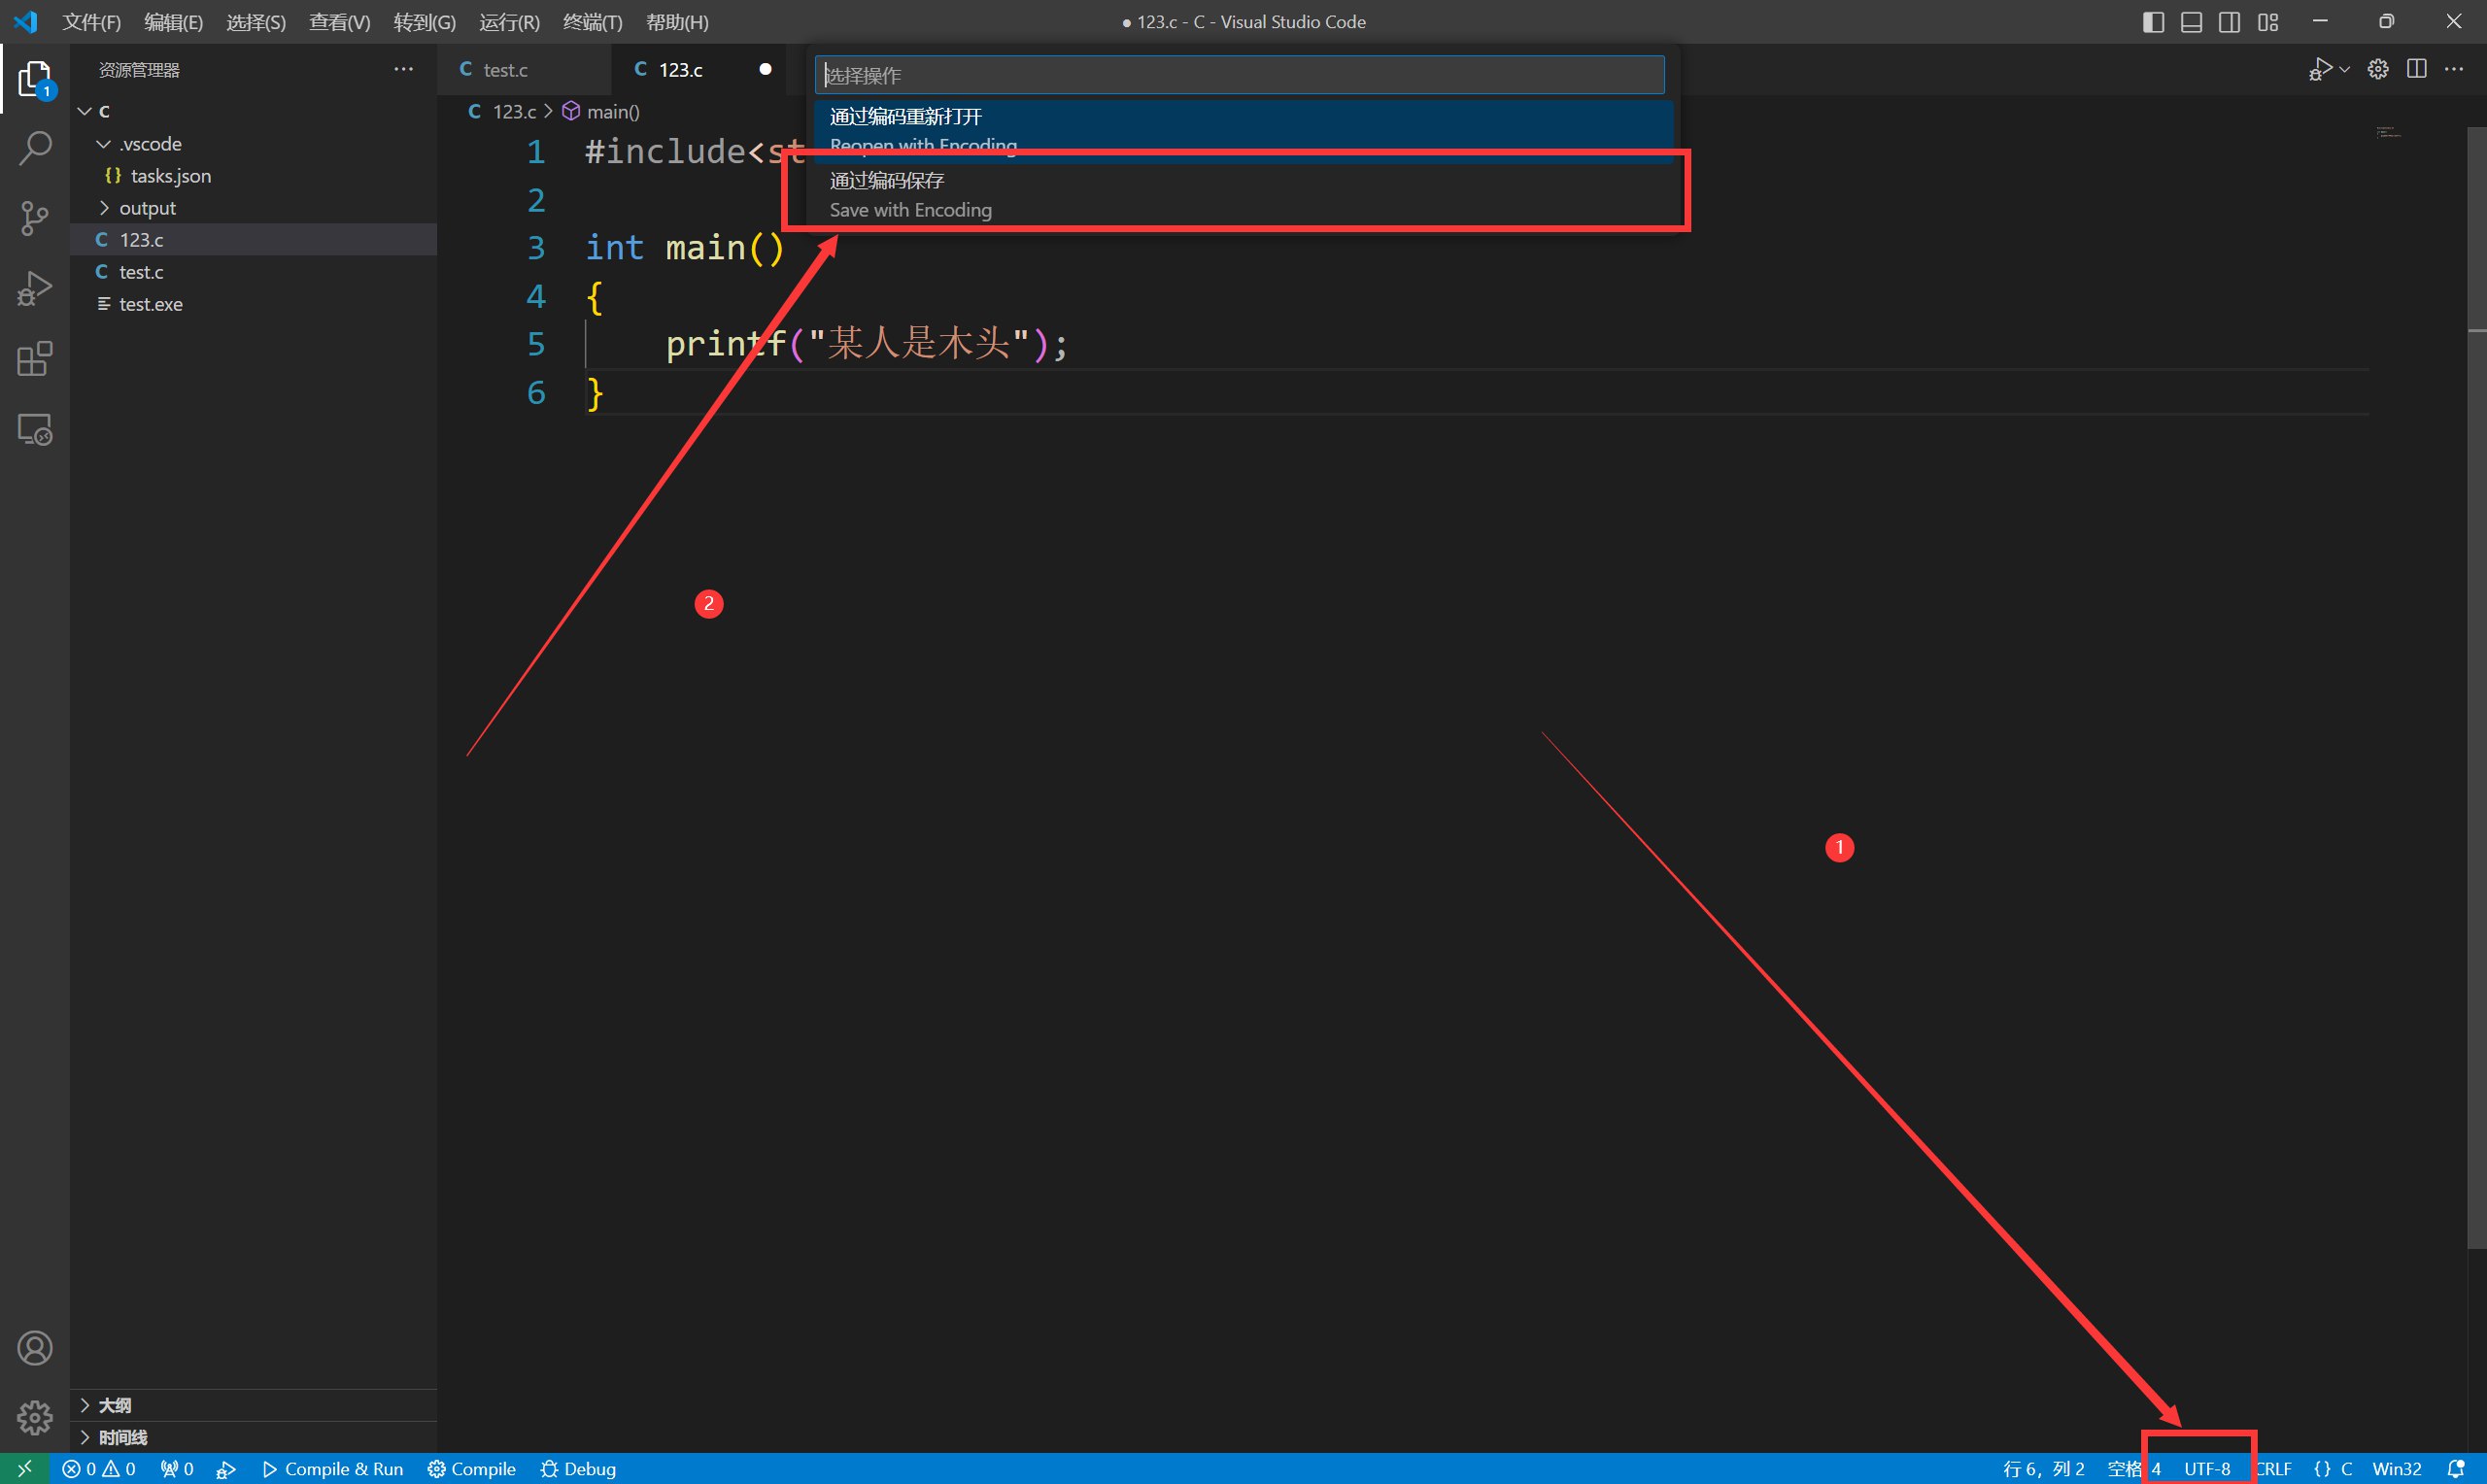Collapse the C root folder
Image resolution: width=2487 pixels, height=1484 pixels.
[x=85, y=111]
